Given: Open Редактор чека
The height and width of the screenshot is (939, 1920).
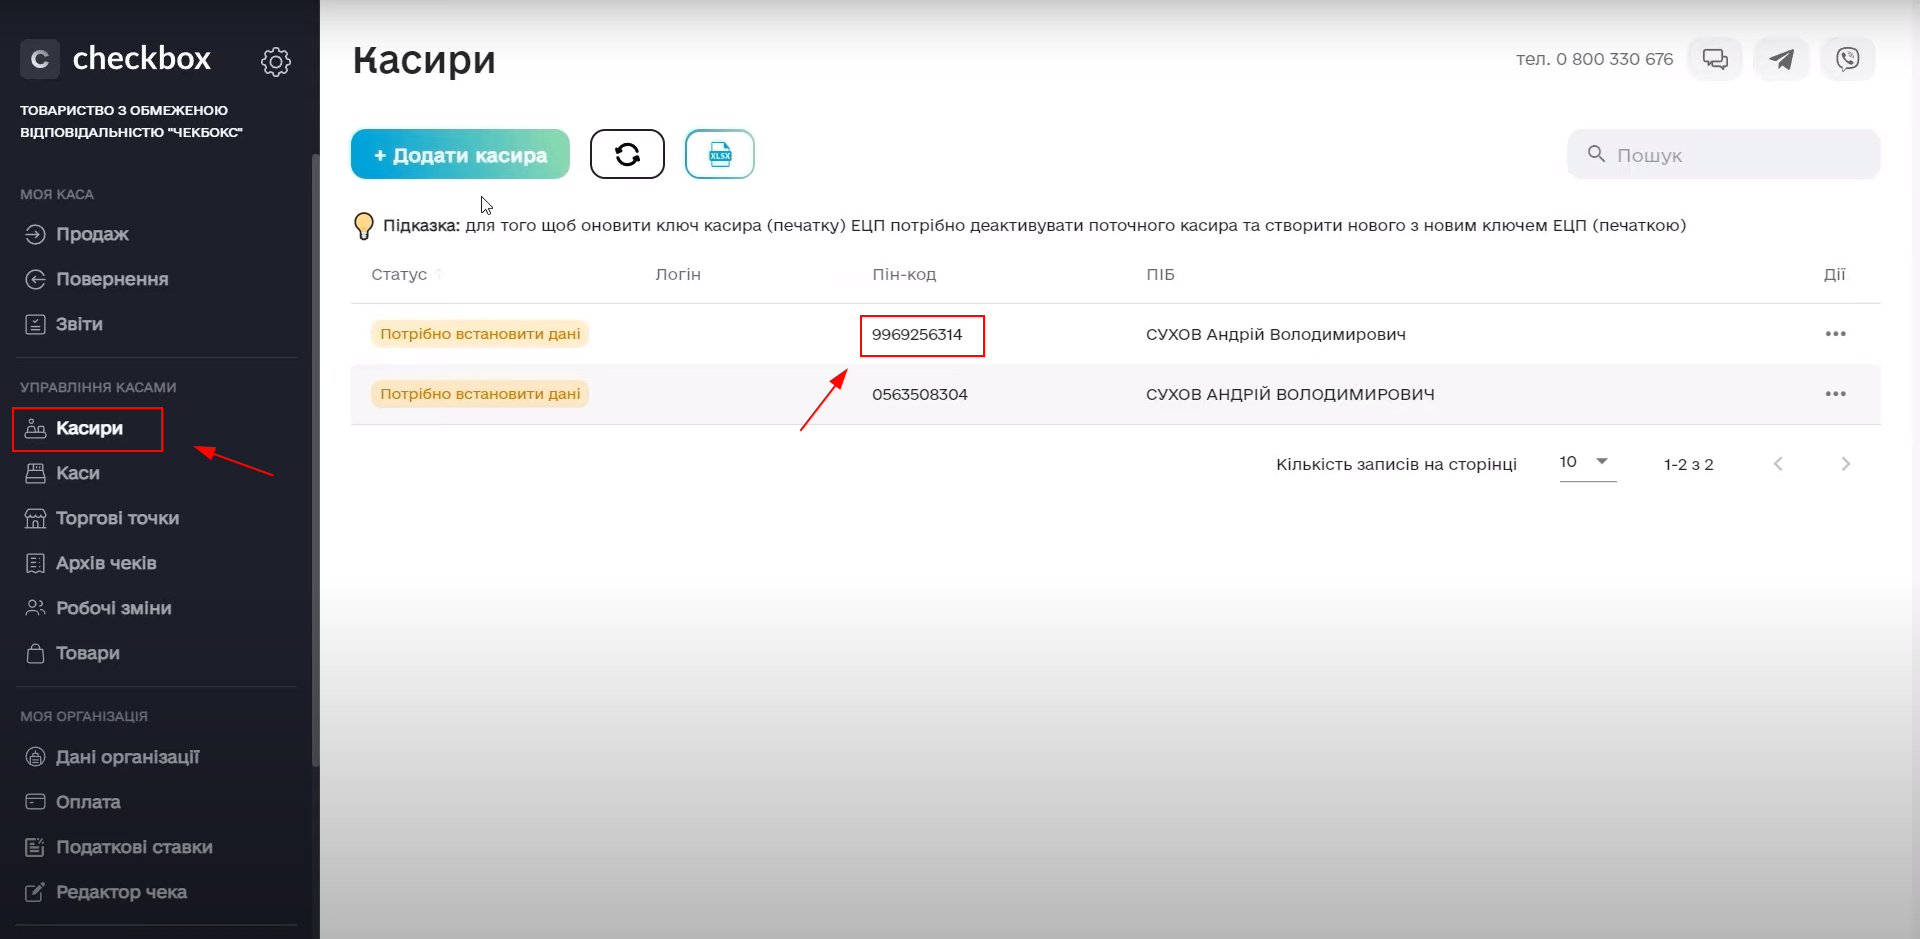Looking at the screenshot, I should pos(106,892).
